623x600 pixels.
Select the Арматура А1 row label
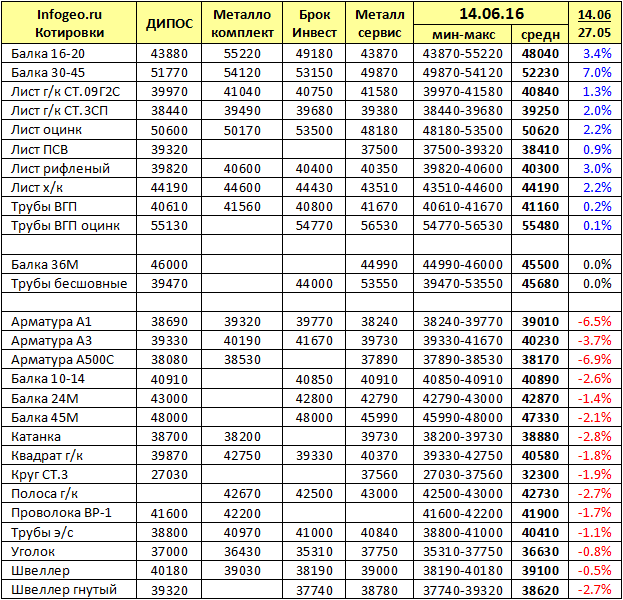(x=51, y=321)
